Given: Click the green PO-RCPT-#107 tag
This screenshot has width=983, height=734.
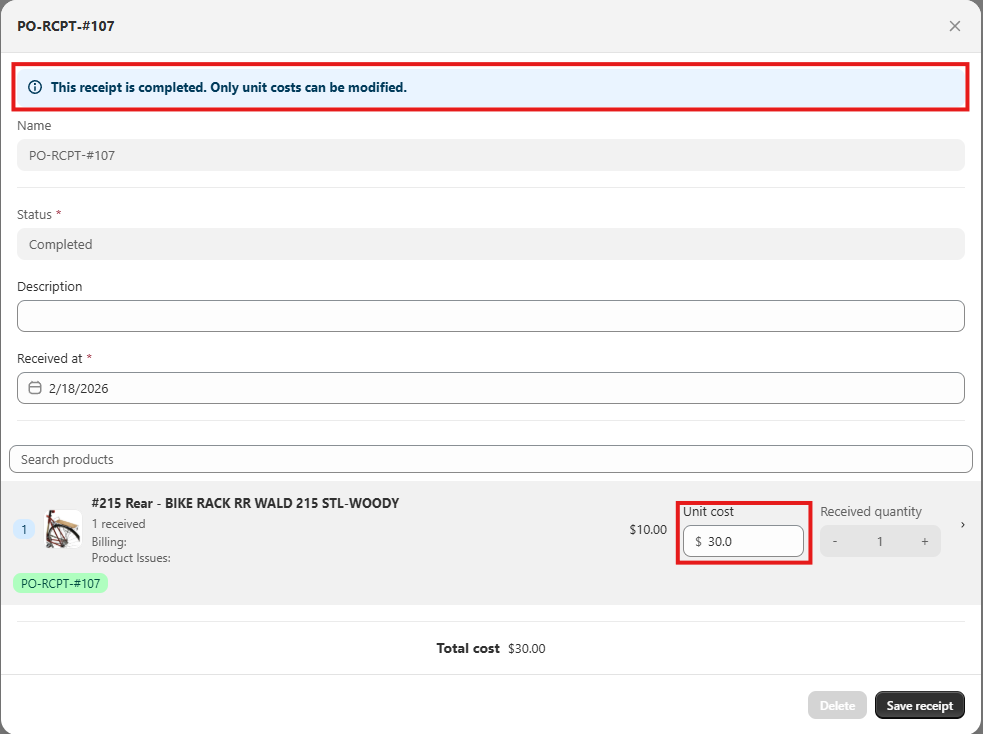Looking at the screenshot, I should tap(60, 583).
